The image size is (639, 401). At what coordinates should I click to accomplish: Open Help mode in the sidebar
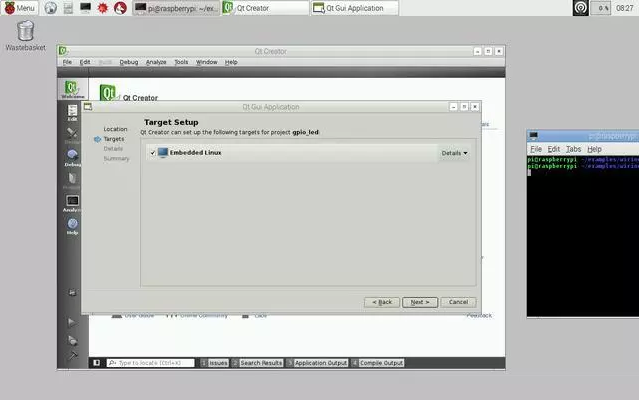(x=72, y=226)
